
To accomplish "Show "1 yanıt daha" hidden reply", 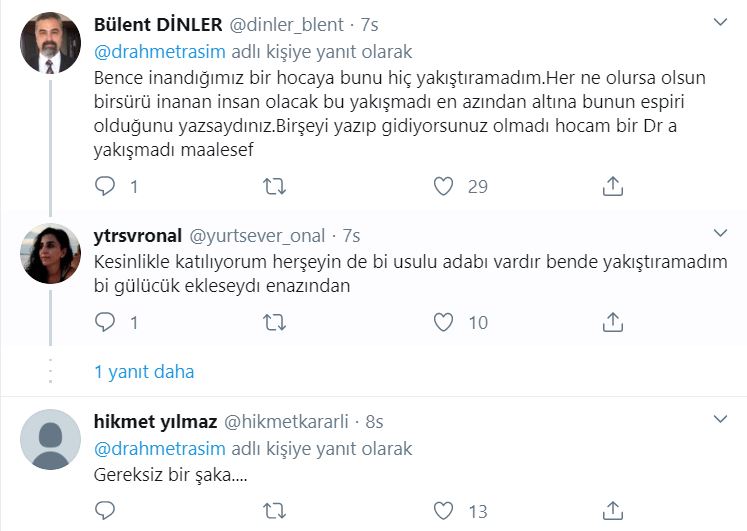I will pos(144,372).
